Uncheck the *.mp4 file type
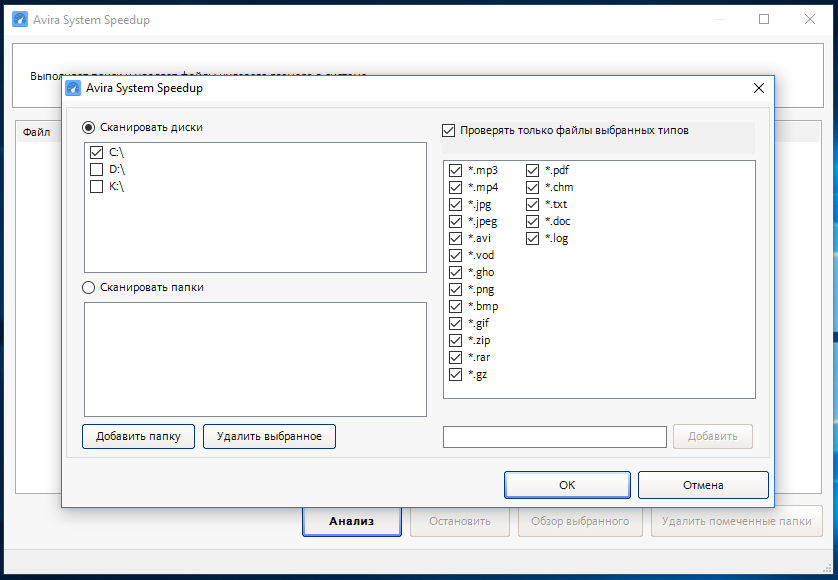 click(455, 188)
